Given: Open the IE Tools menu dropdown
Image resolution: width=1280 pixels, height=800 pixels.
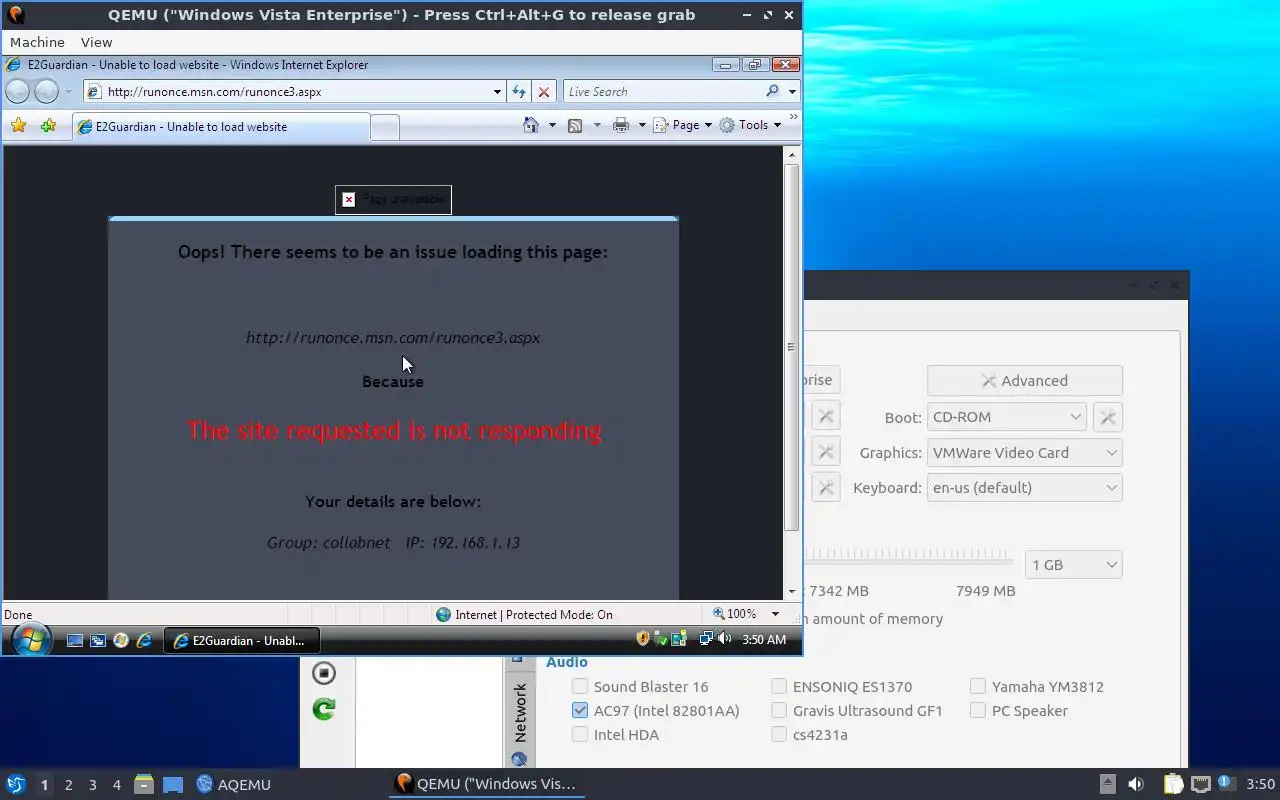Looking at the screenshot, I should [750, 125].
